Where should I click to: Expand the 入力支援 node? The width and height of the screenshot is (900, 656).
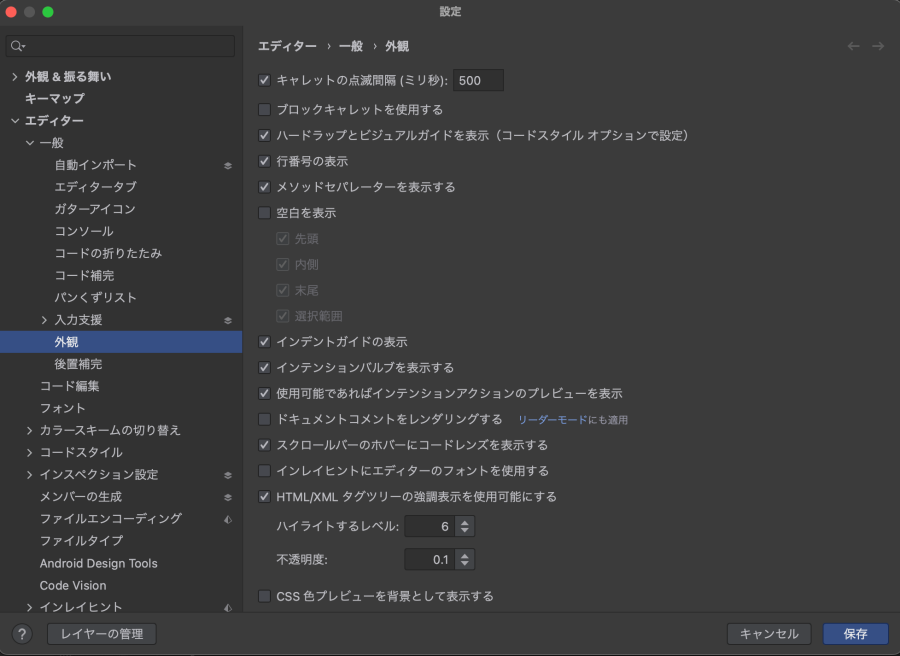click(44, 320)
